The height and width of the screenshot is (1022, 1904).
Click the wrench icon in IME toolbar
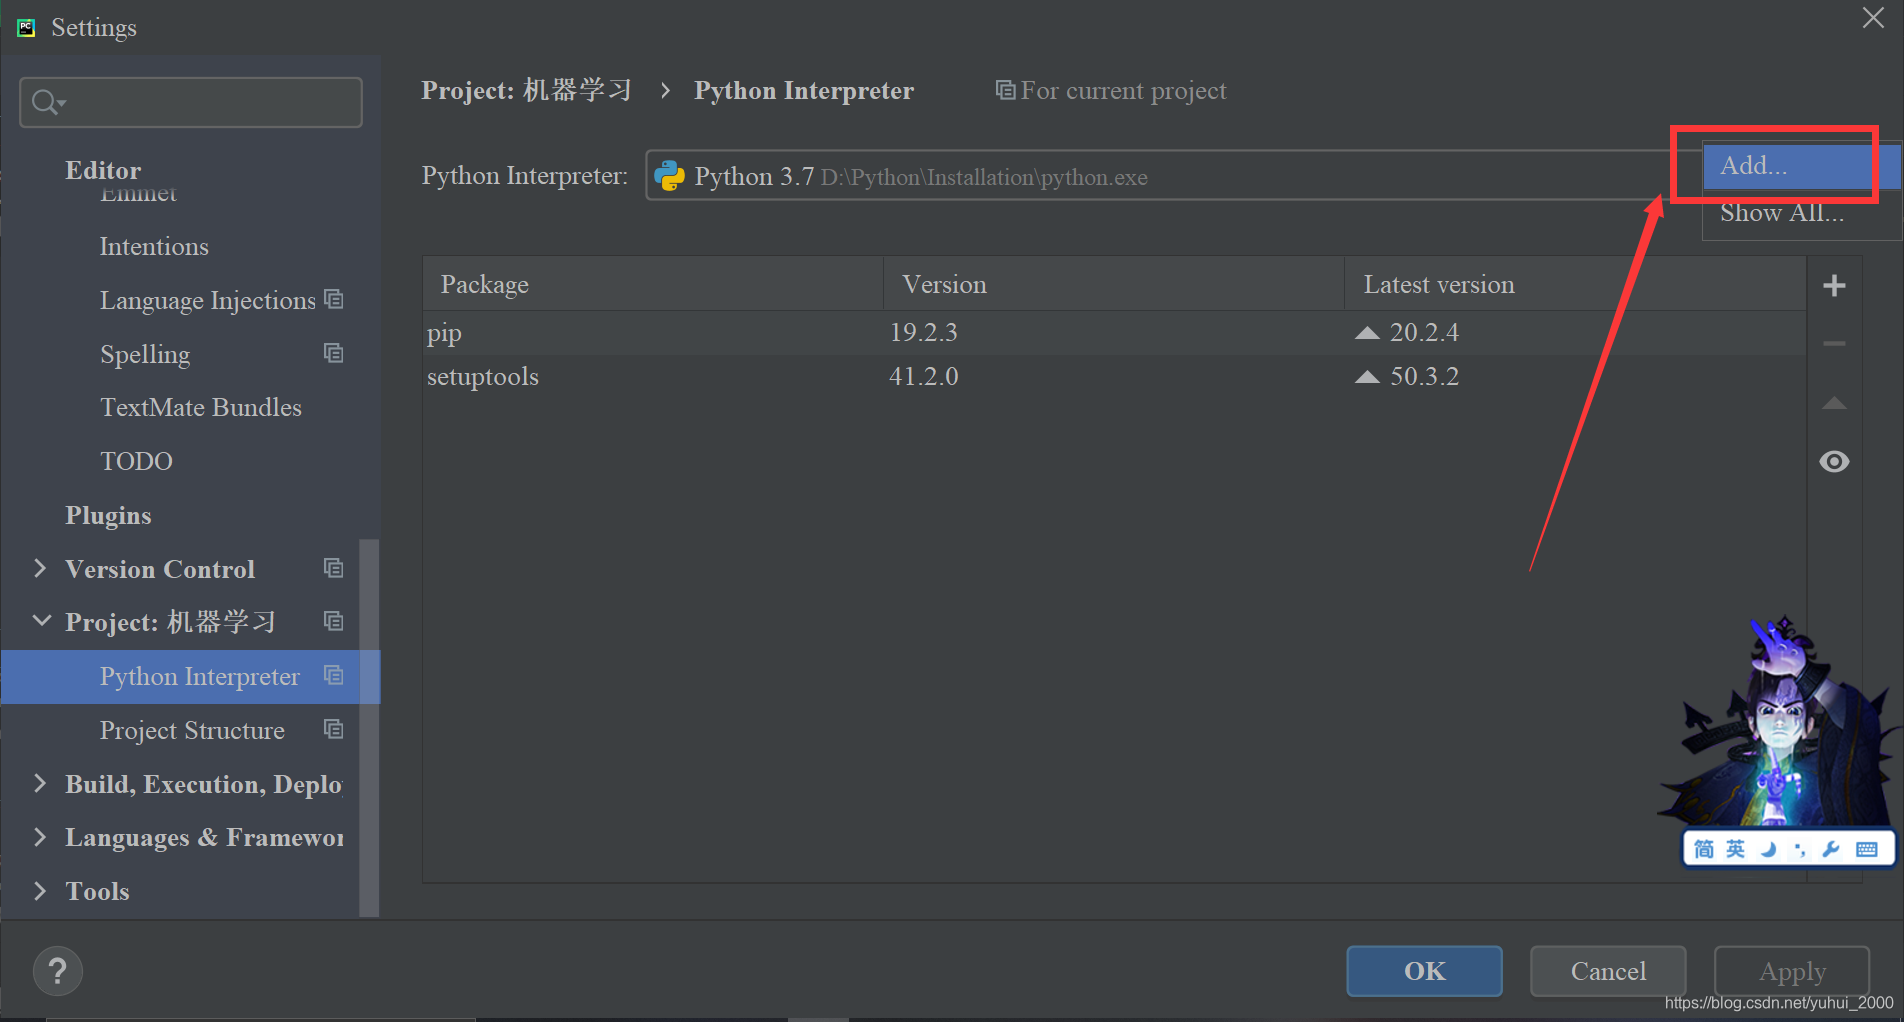click(1831, 849)
